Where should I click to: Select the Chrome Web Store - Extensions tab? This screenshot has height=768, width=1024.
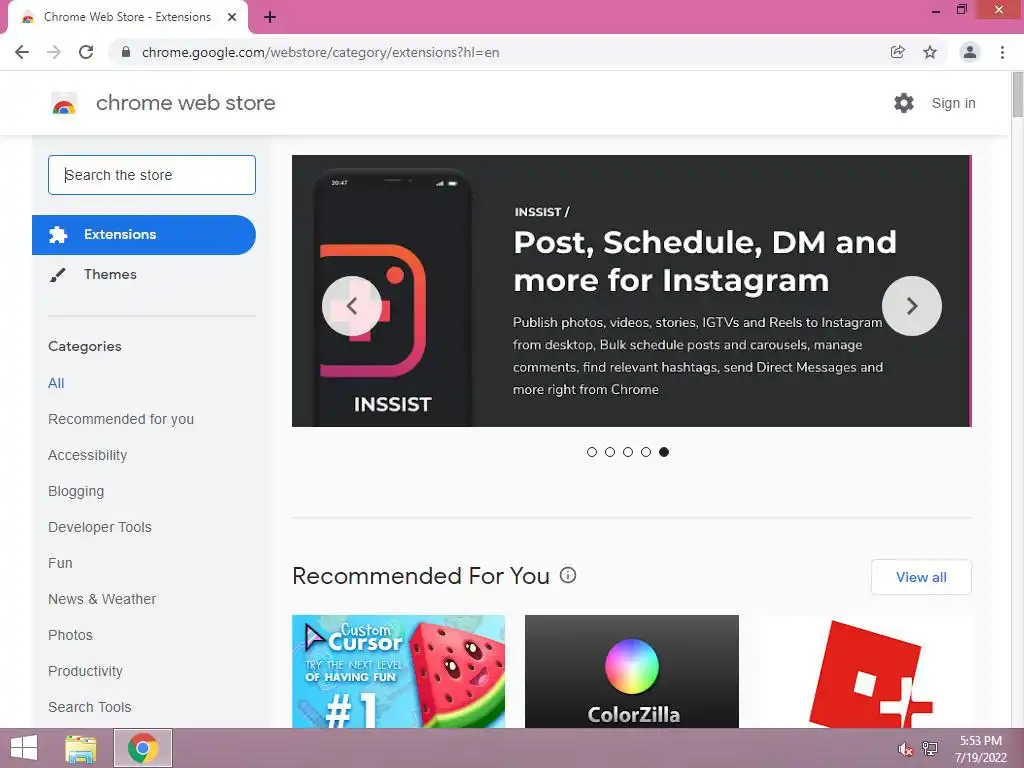point(127,17)
